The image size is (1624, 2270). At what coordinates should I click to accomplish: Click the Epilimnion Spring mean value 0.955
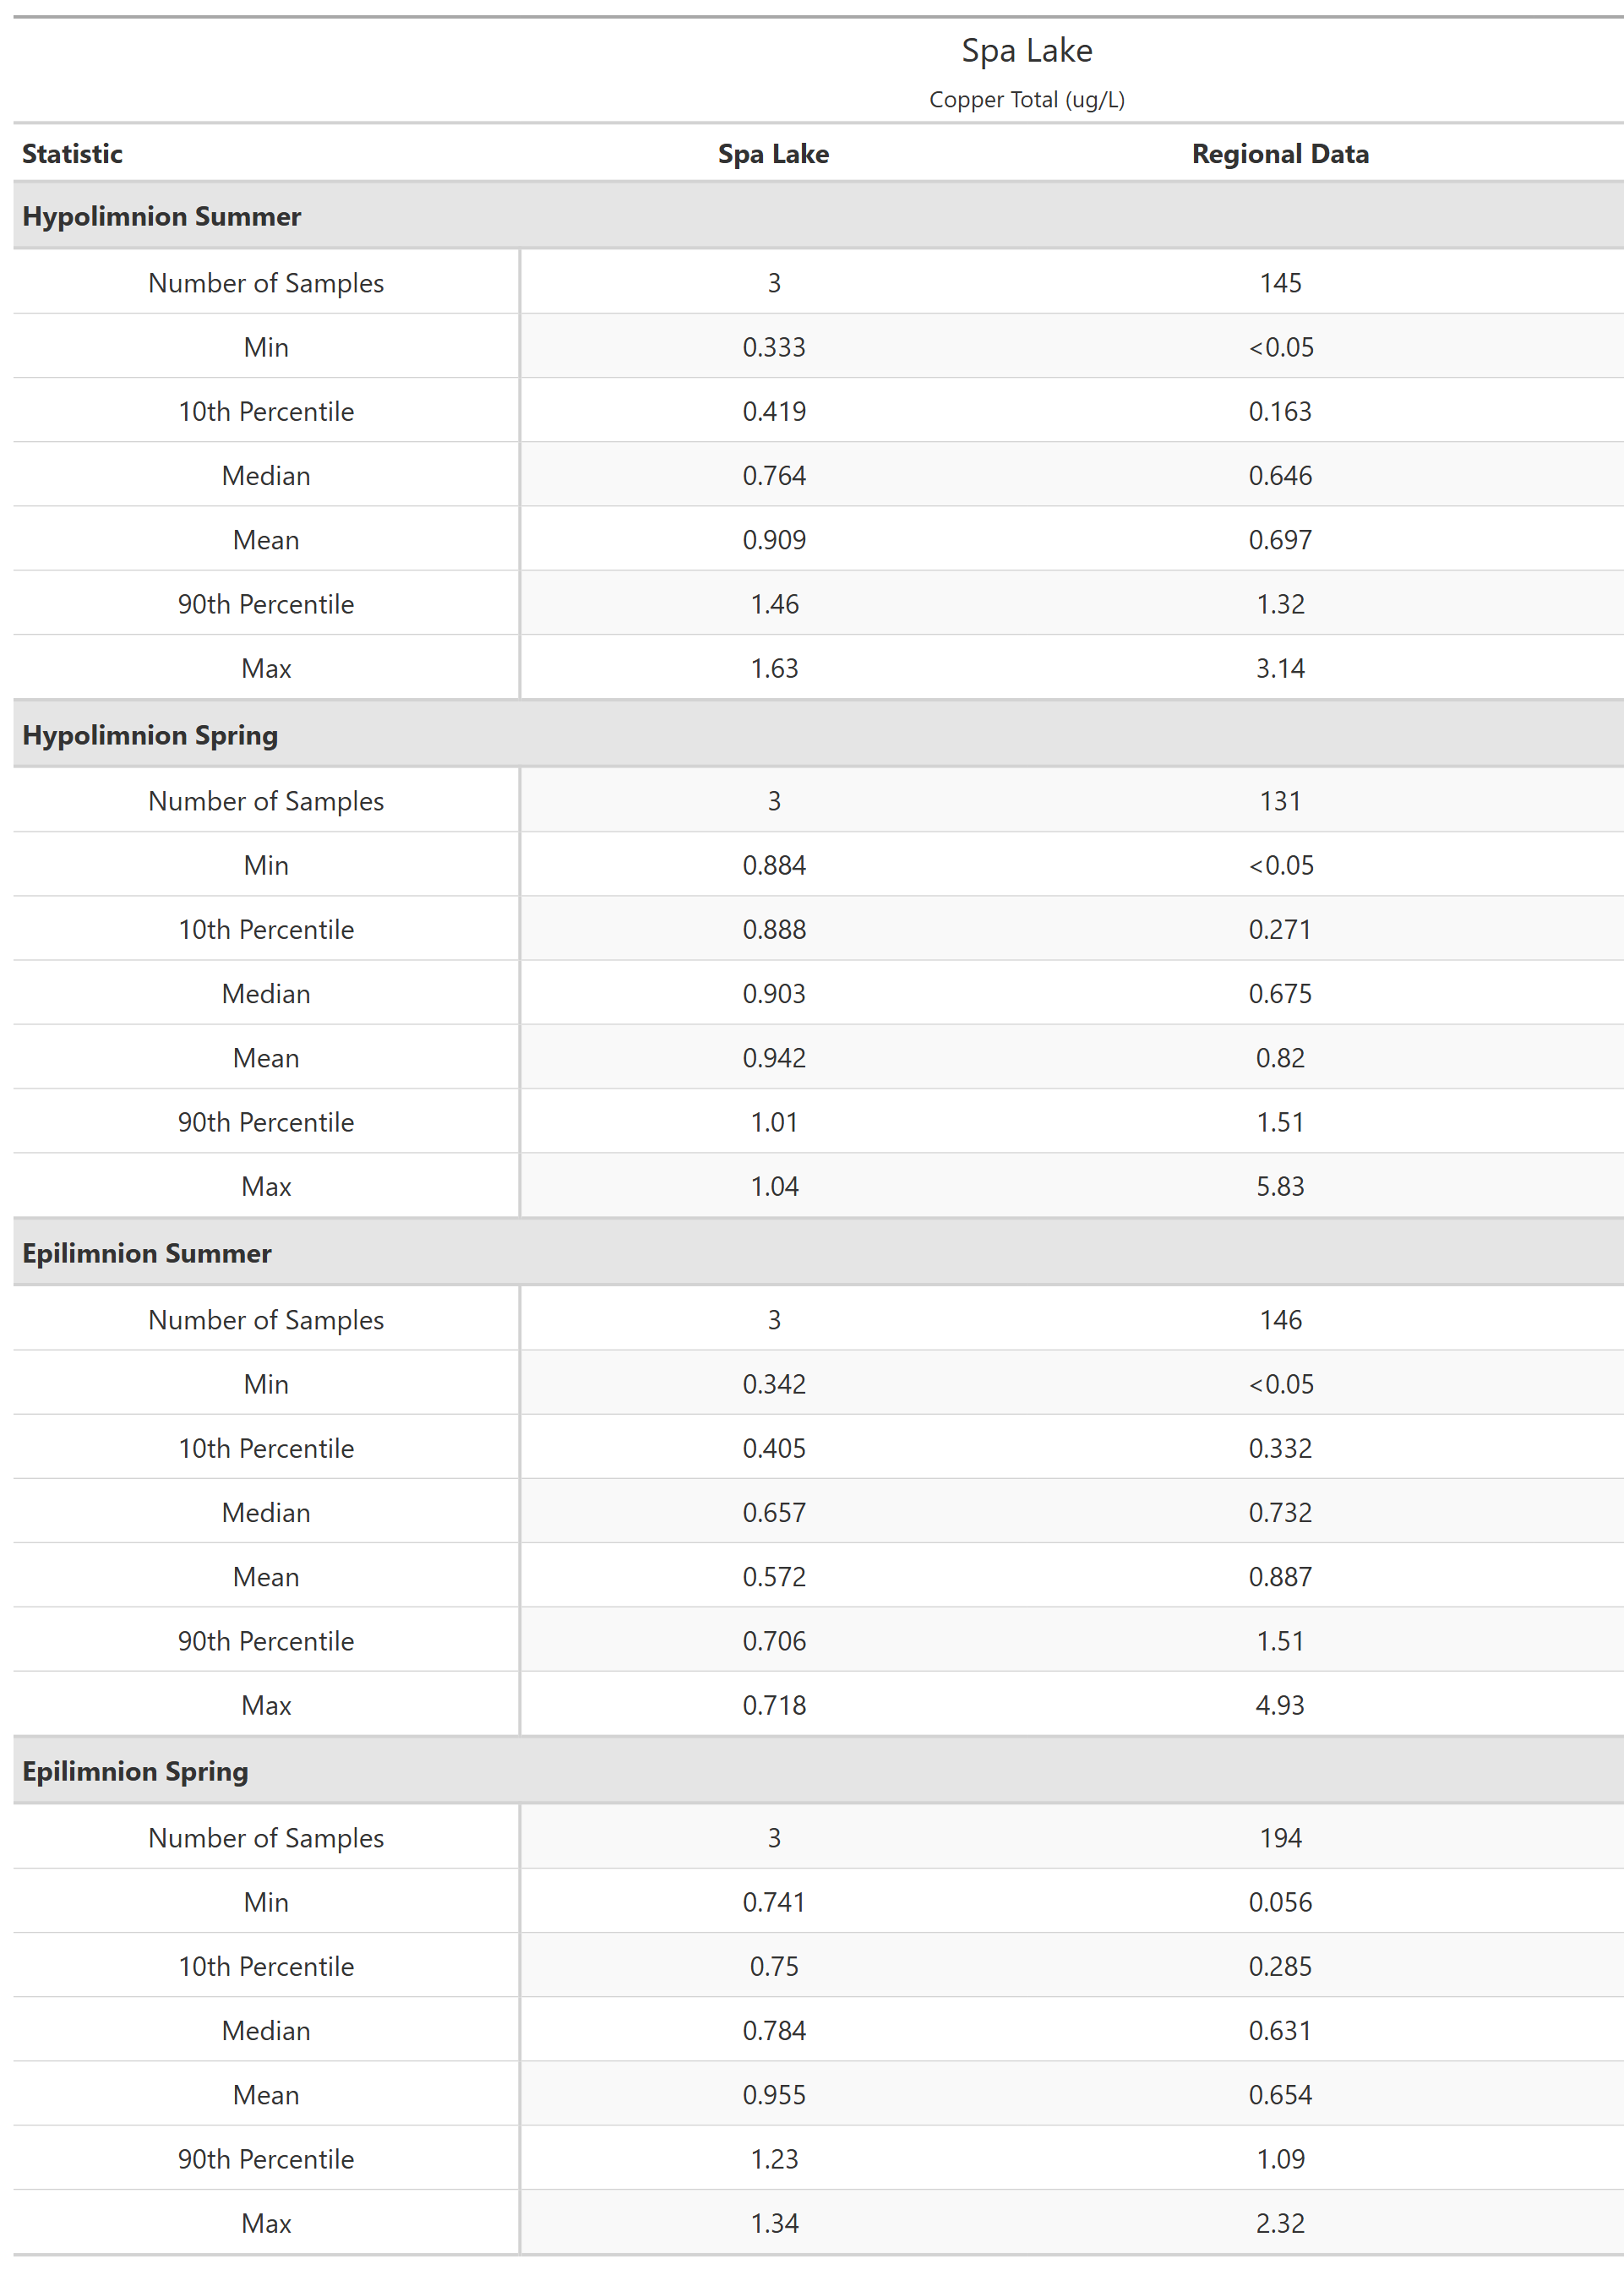click(x=773, y=2095)
